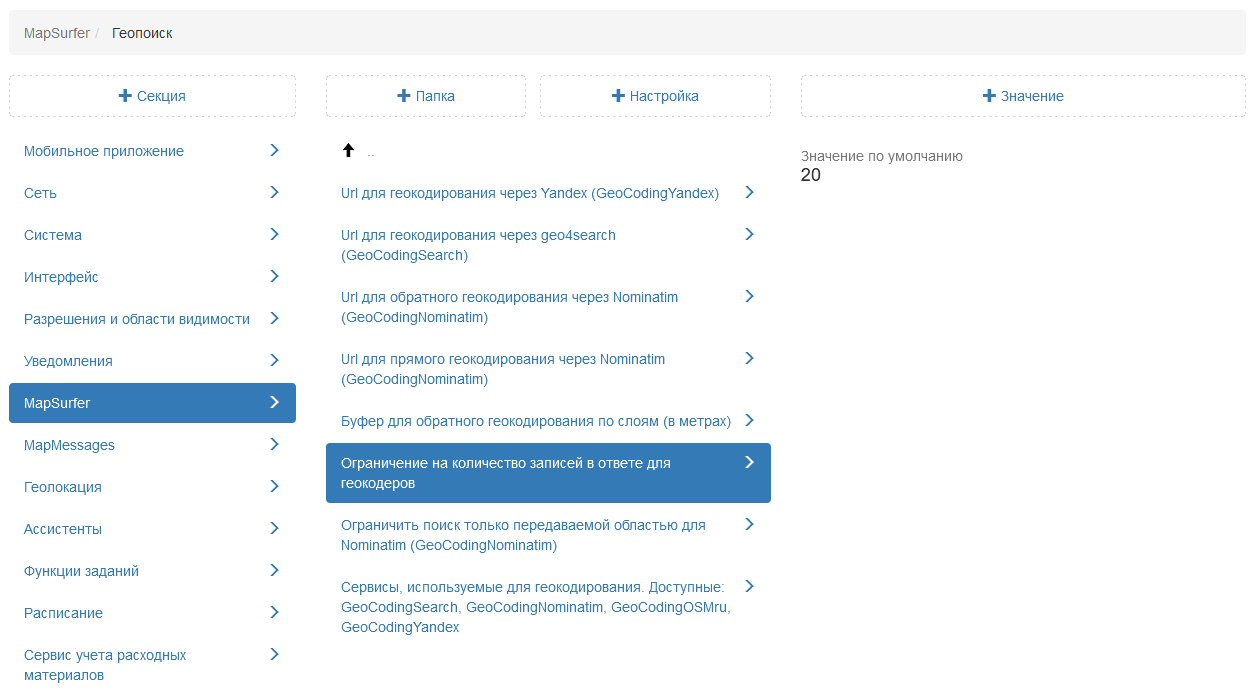Click chevron of Сервисы для геокодирования row
Viewport: 1255px width, 699px height.
tap(749, 586)
